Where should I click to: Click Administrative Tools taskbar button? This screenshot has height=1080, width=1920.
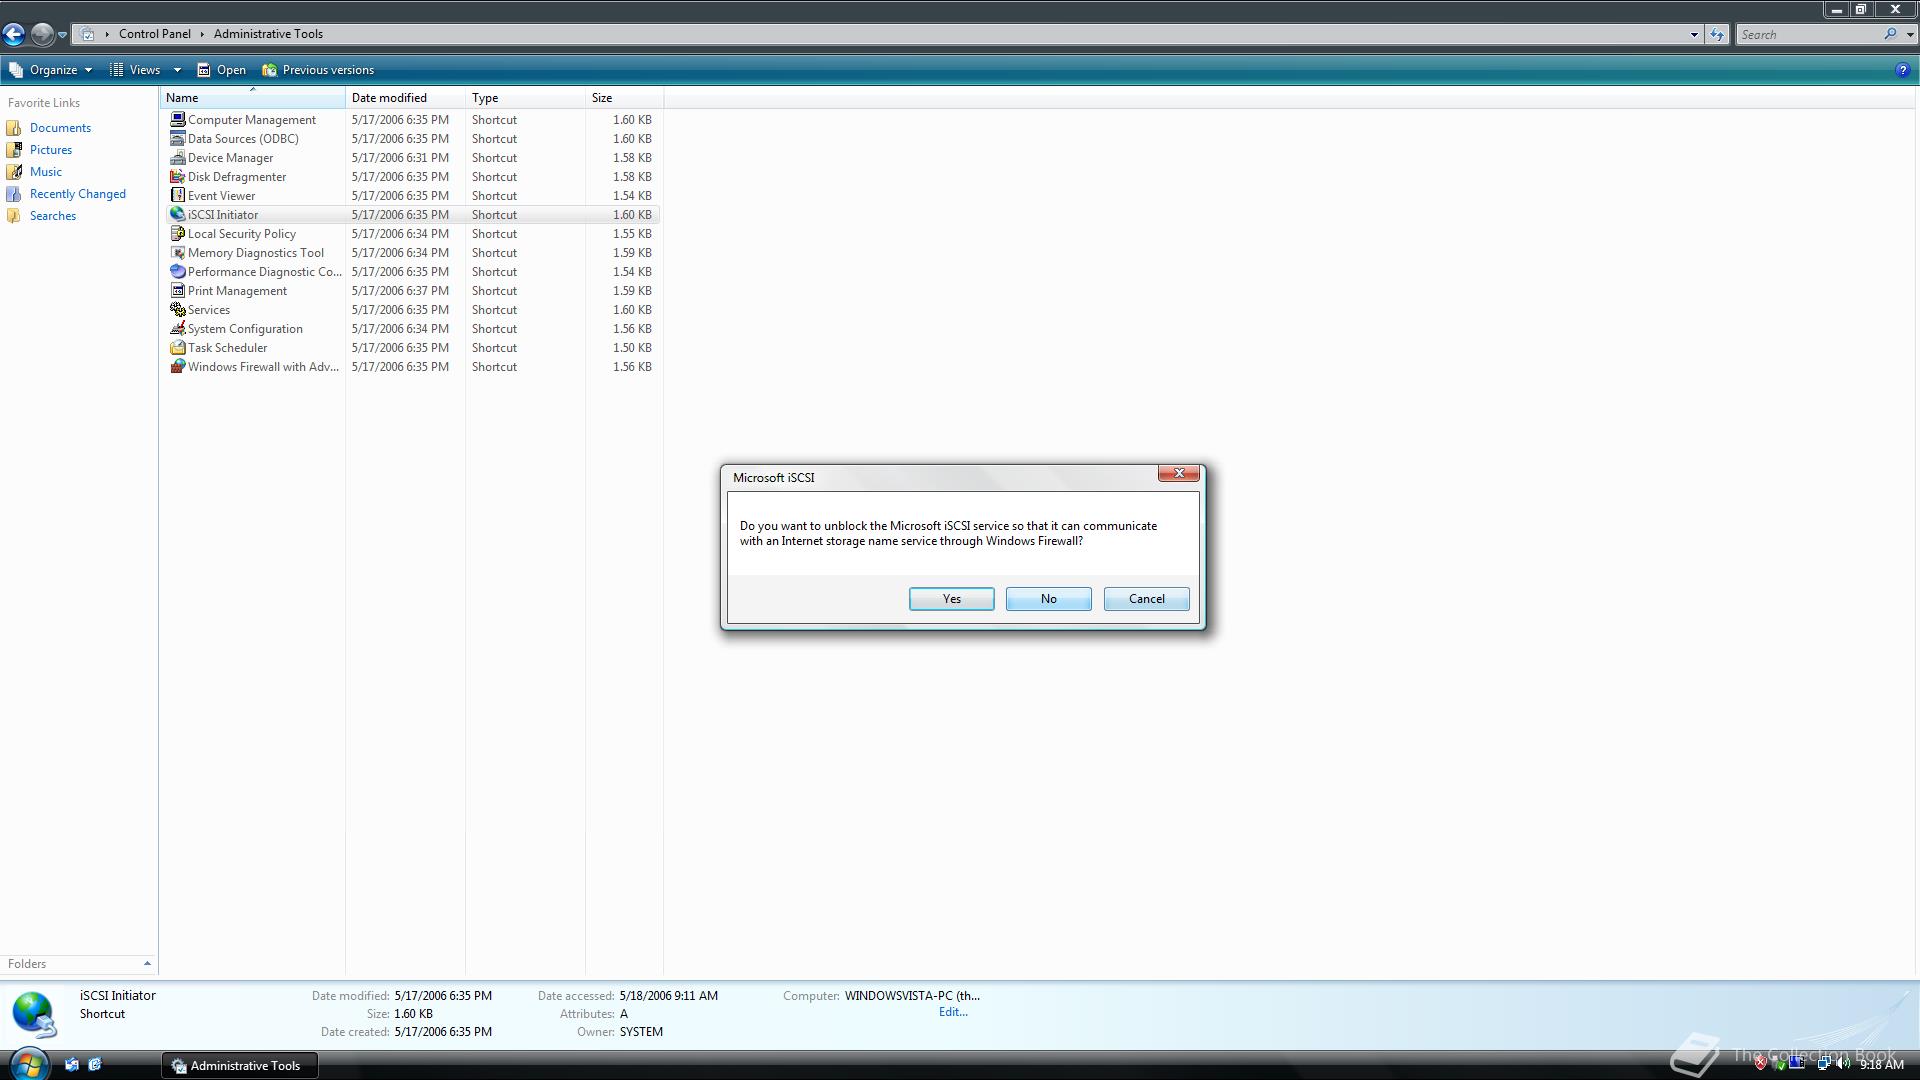(x=239, y=1065)
